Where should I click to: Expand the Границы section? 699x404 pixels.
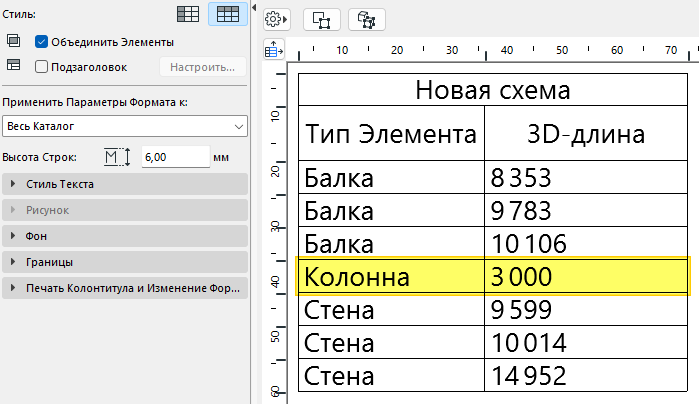[x=125, y=262]
